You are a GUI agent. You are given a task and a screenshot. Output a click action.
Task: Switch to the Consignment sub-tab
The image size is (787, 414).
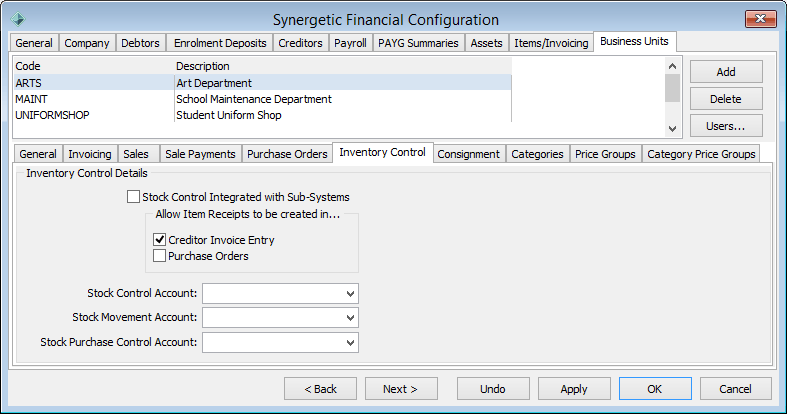[x=468, y=154]
